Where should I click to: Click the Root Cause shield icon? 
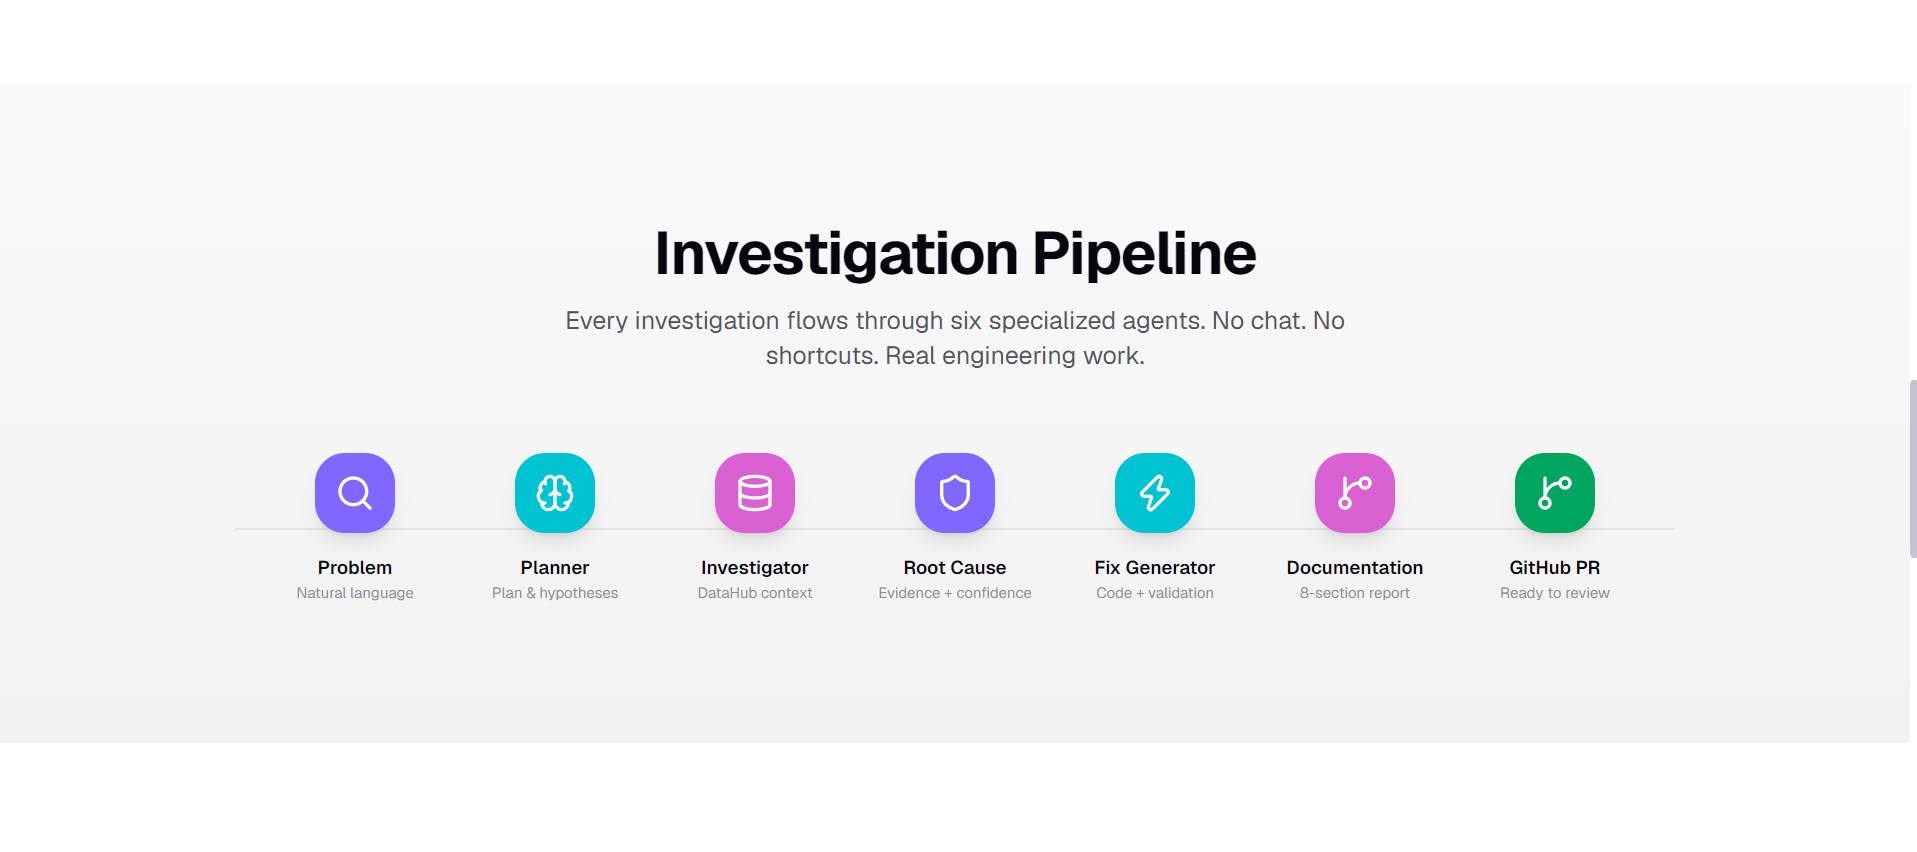point(955,493)
